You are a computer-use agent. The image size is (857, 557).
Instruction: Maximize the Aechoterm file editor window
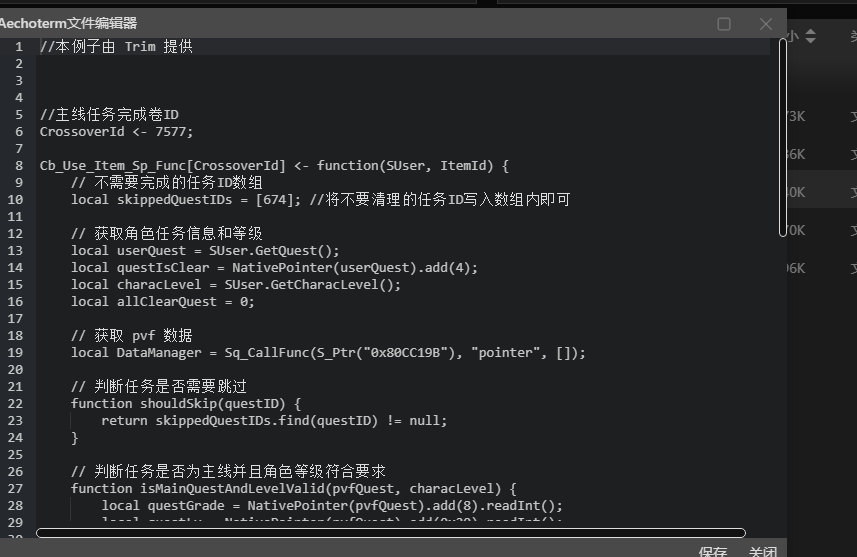click(x=724, y=24)
